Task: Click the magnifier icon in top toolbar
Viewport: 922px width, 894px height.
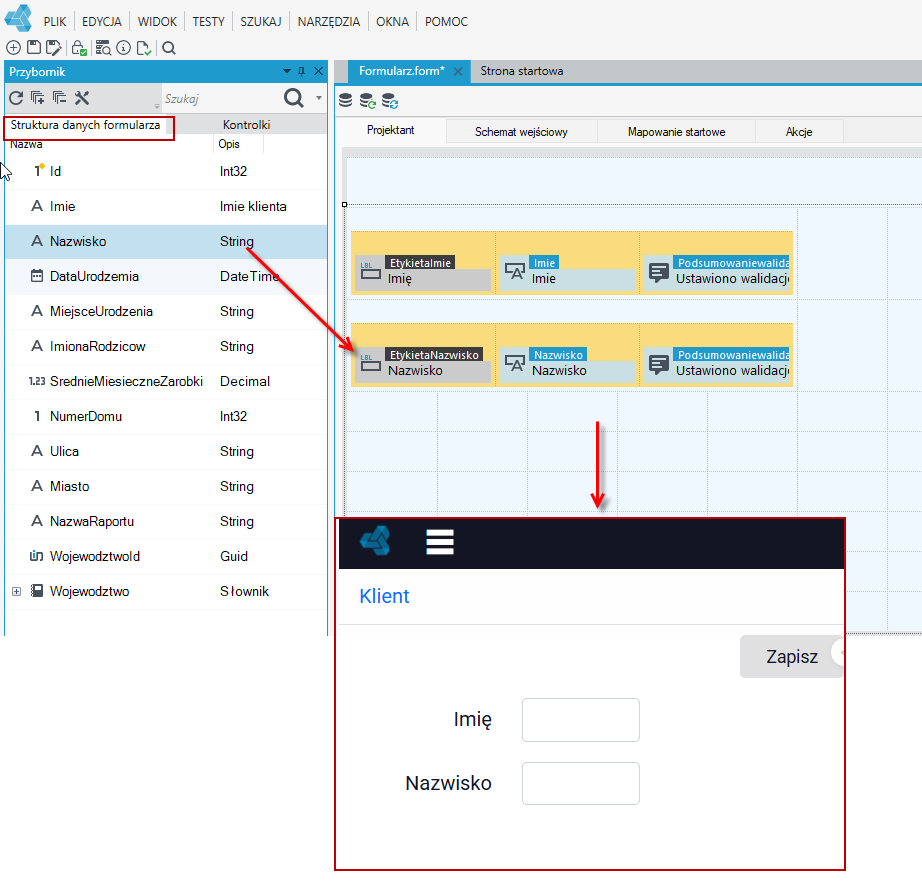Action: [169, 48]
